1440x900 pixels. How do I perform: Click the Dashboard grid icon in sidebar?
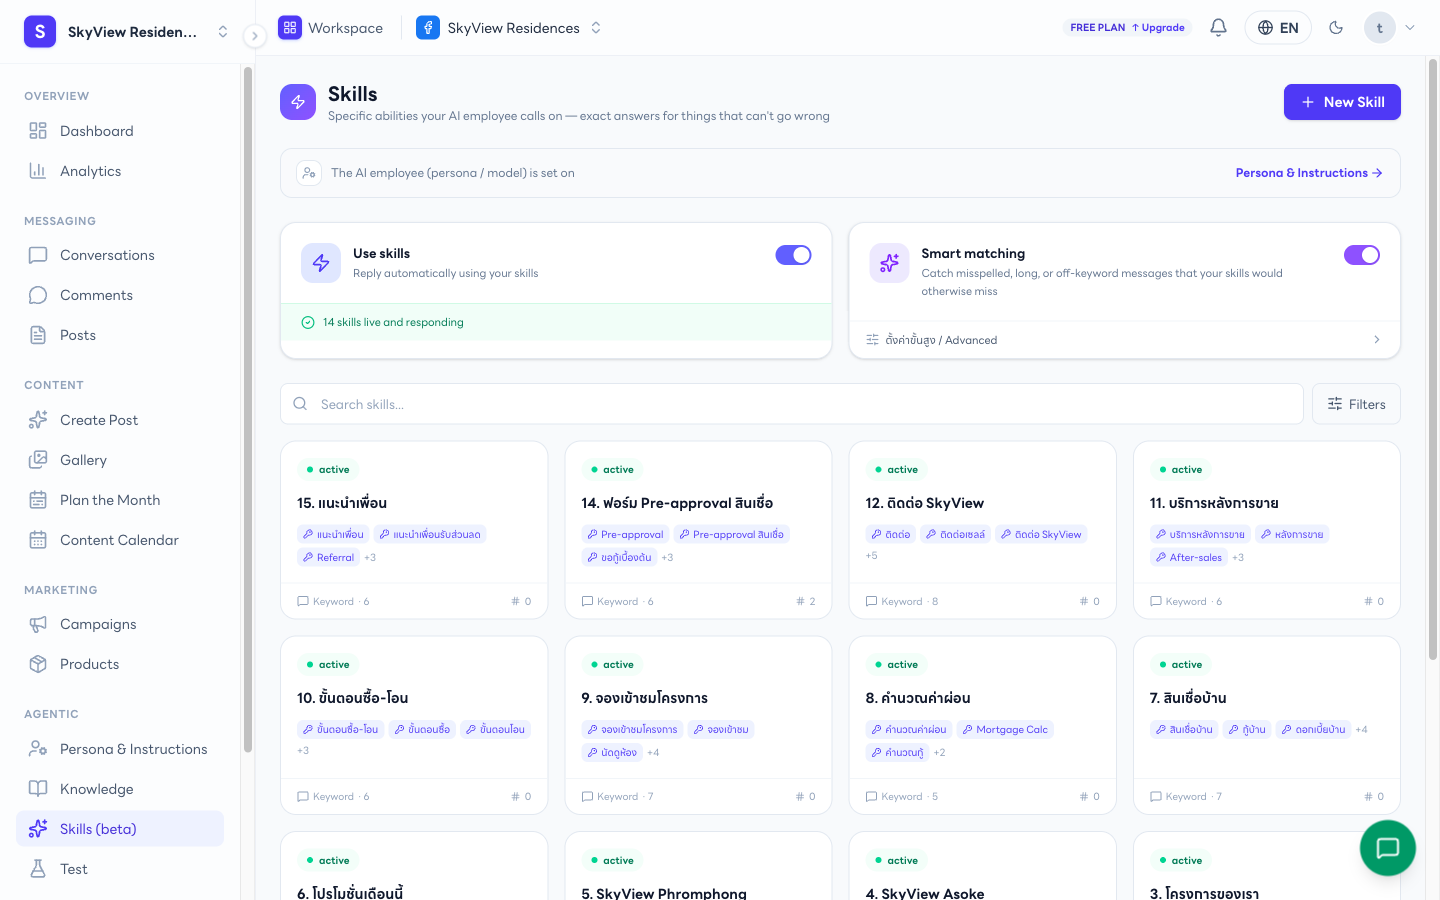(x=38, y=131)
